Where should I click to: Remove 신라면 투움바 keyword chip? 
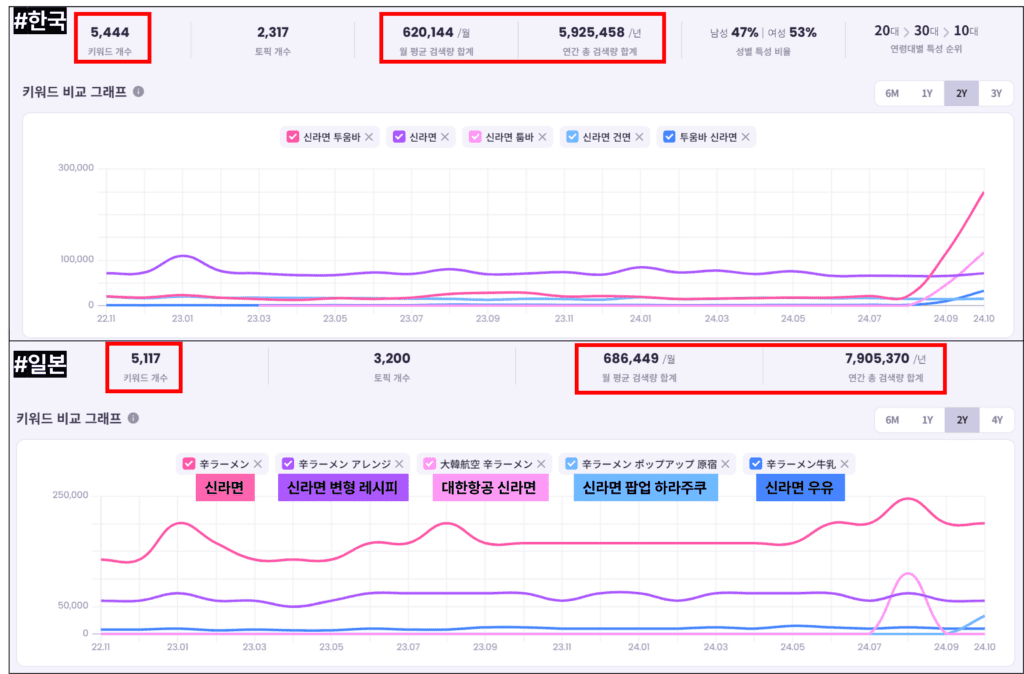point(369,137)
